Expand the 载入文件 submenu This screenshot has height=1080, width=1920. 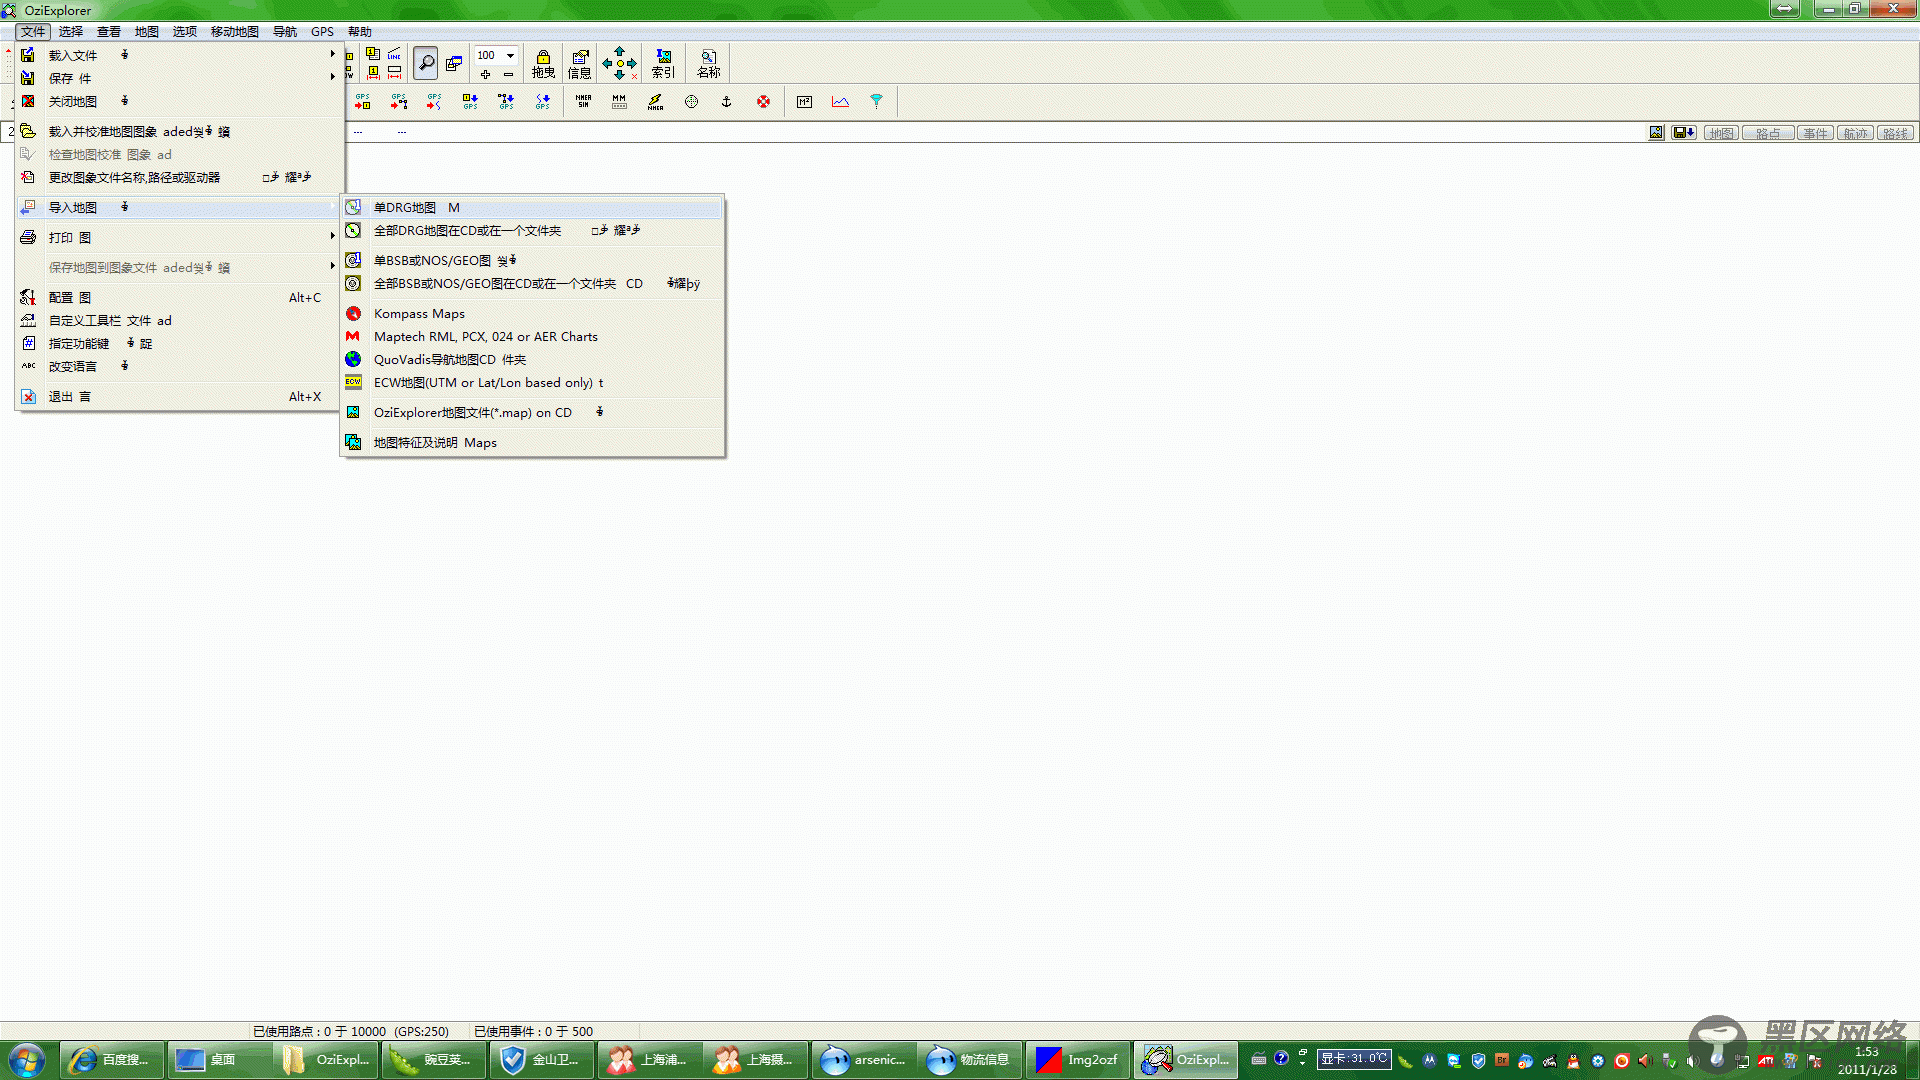coord(180,55)
